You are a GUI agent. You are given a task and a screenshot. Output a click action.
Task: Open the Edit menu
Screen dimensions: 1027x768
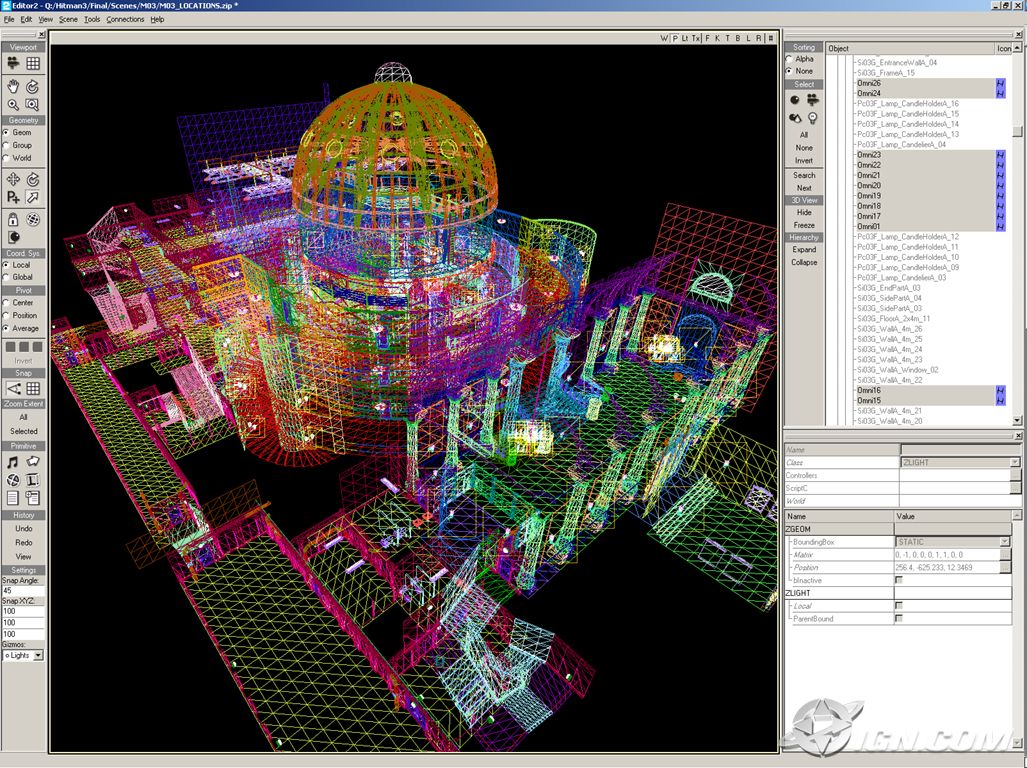(x=26, y=19)
